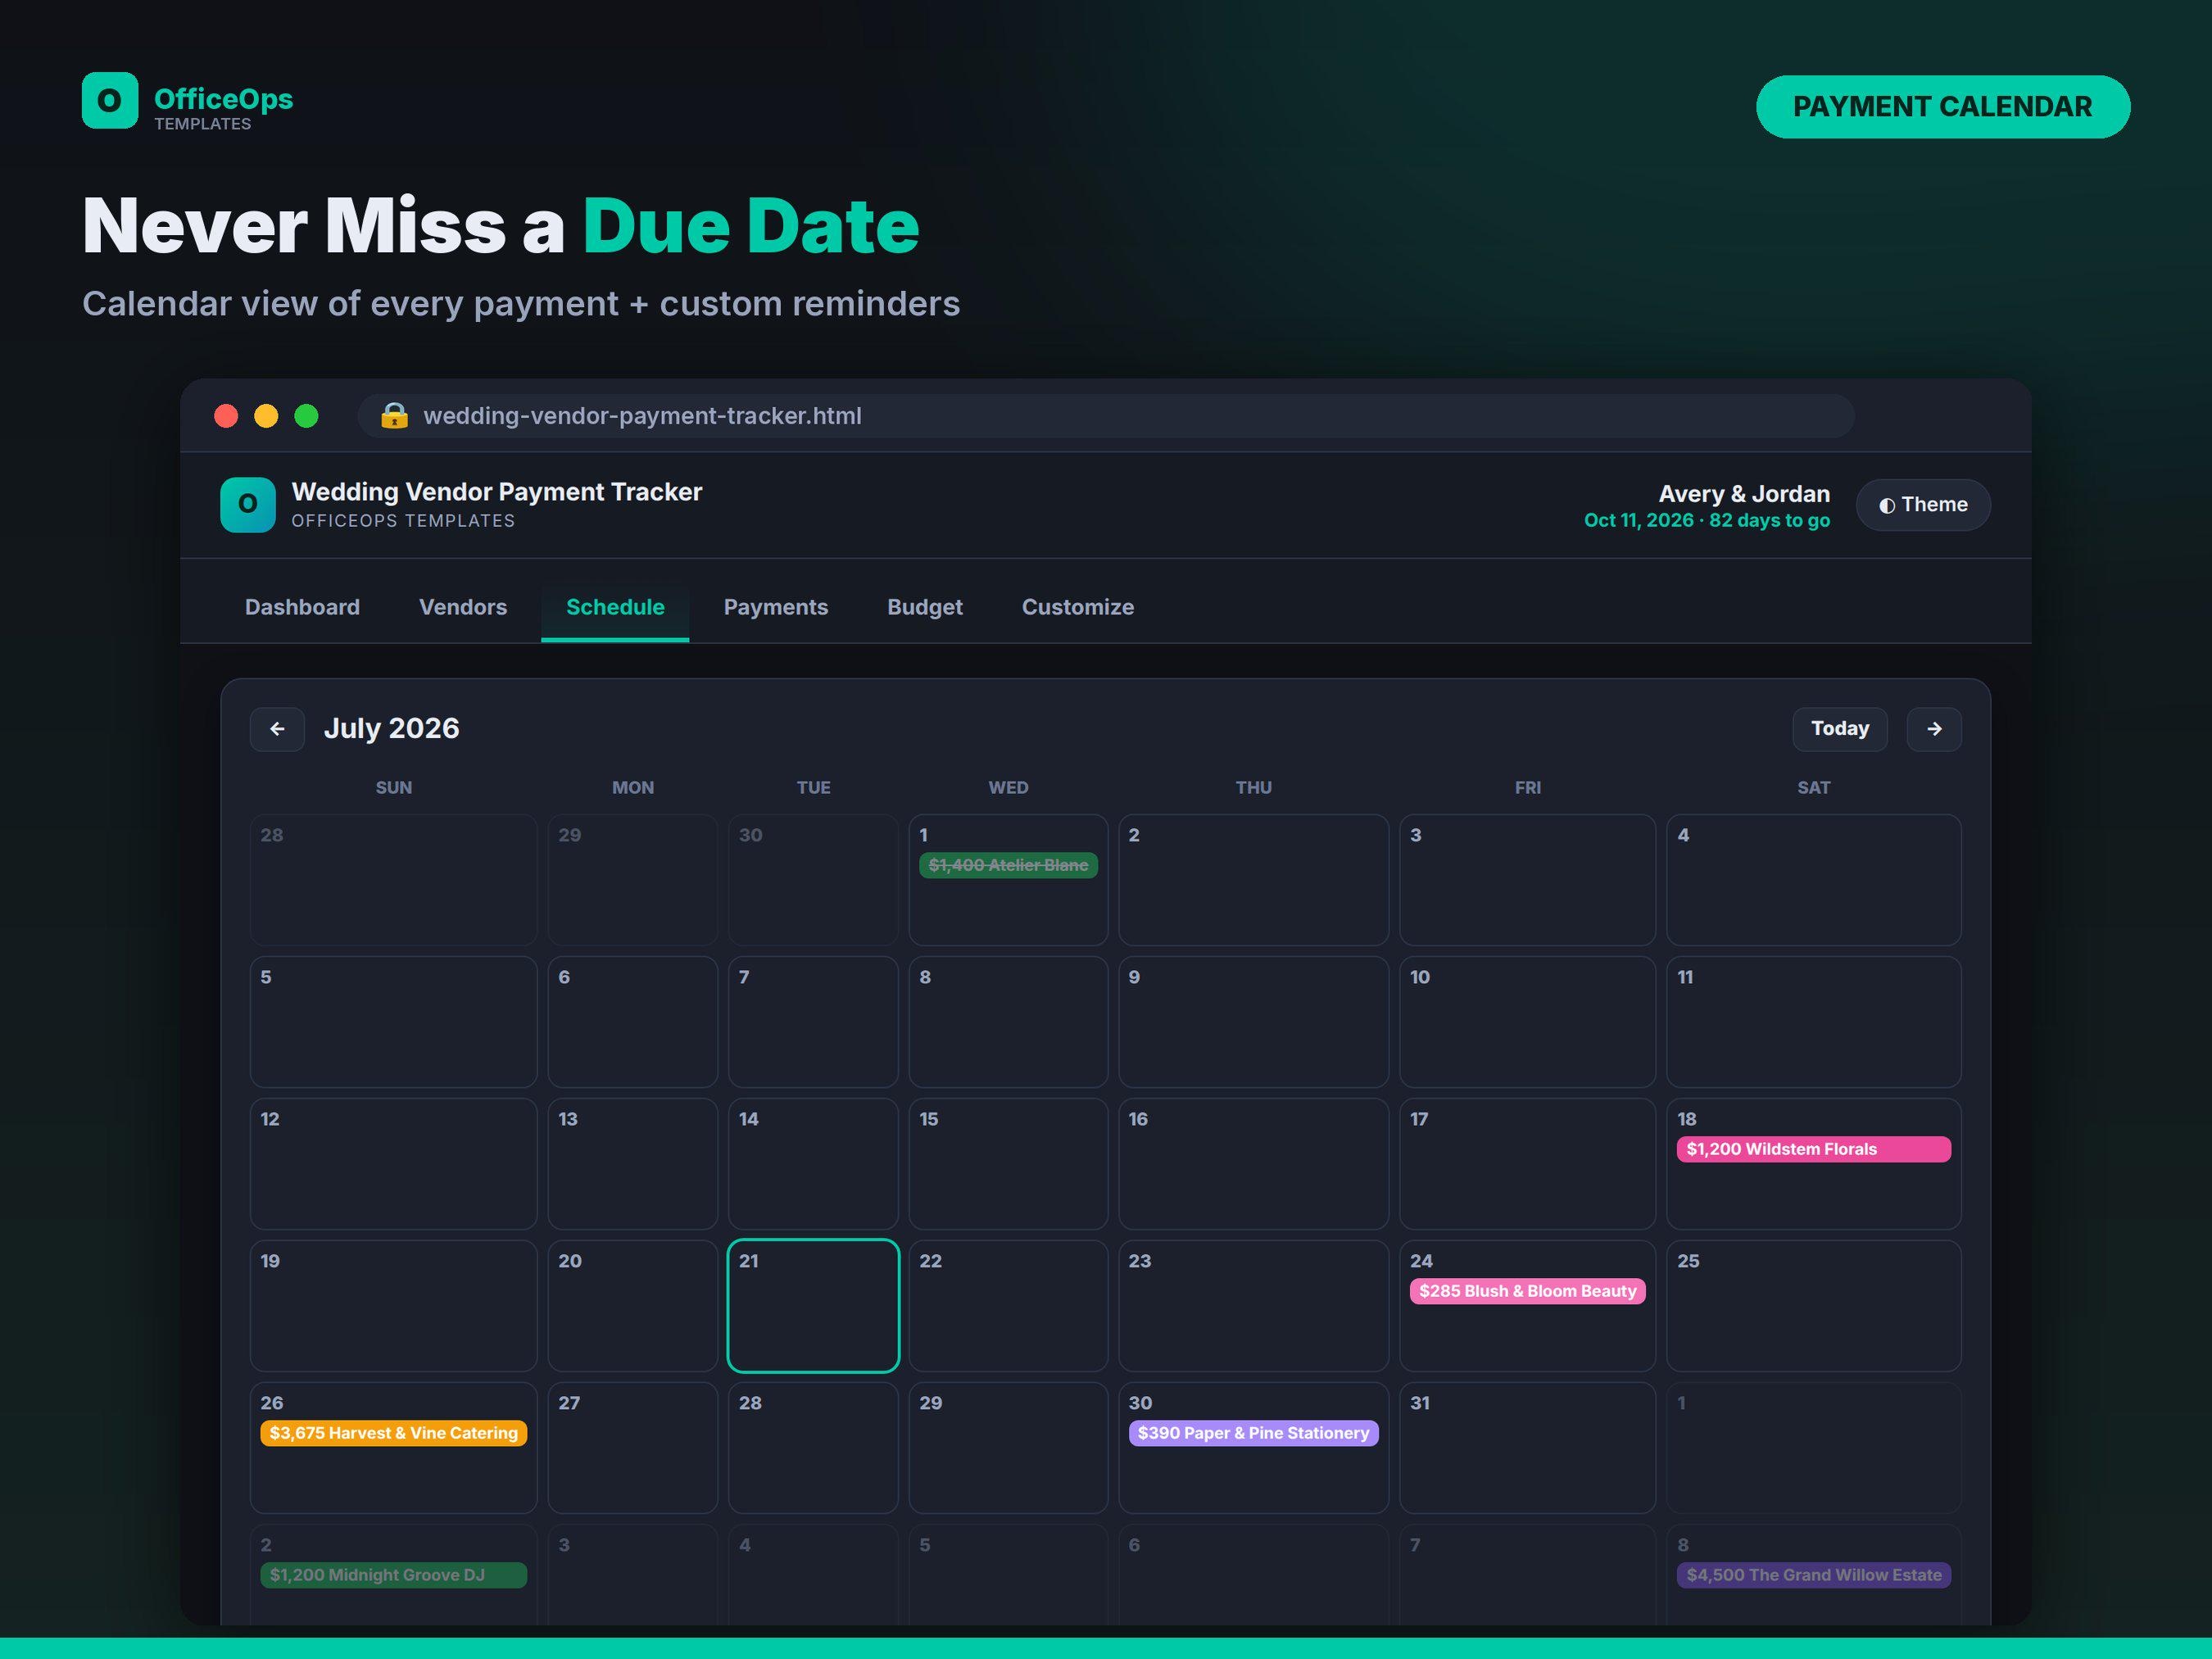Jump to Today in the calendar

[1839, 729]
